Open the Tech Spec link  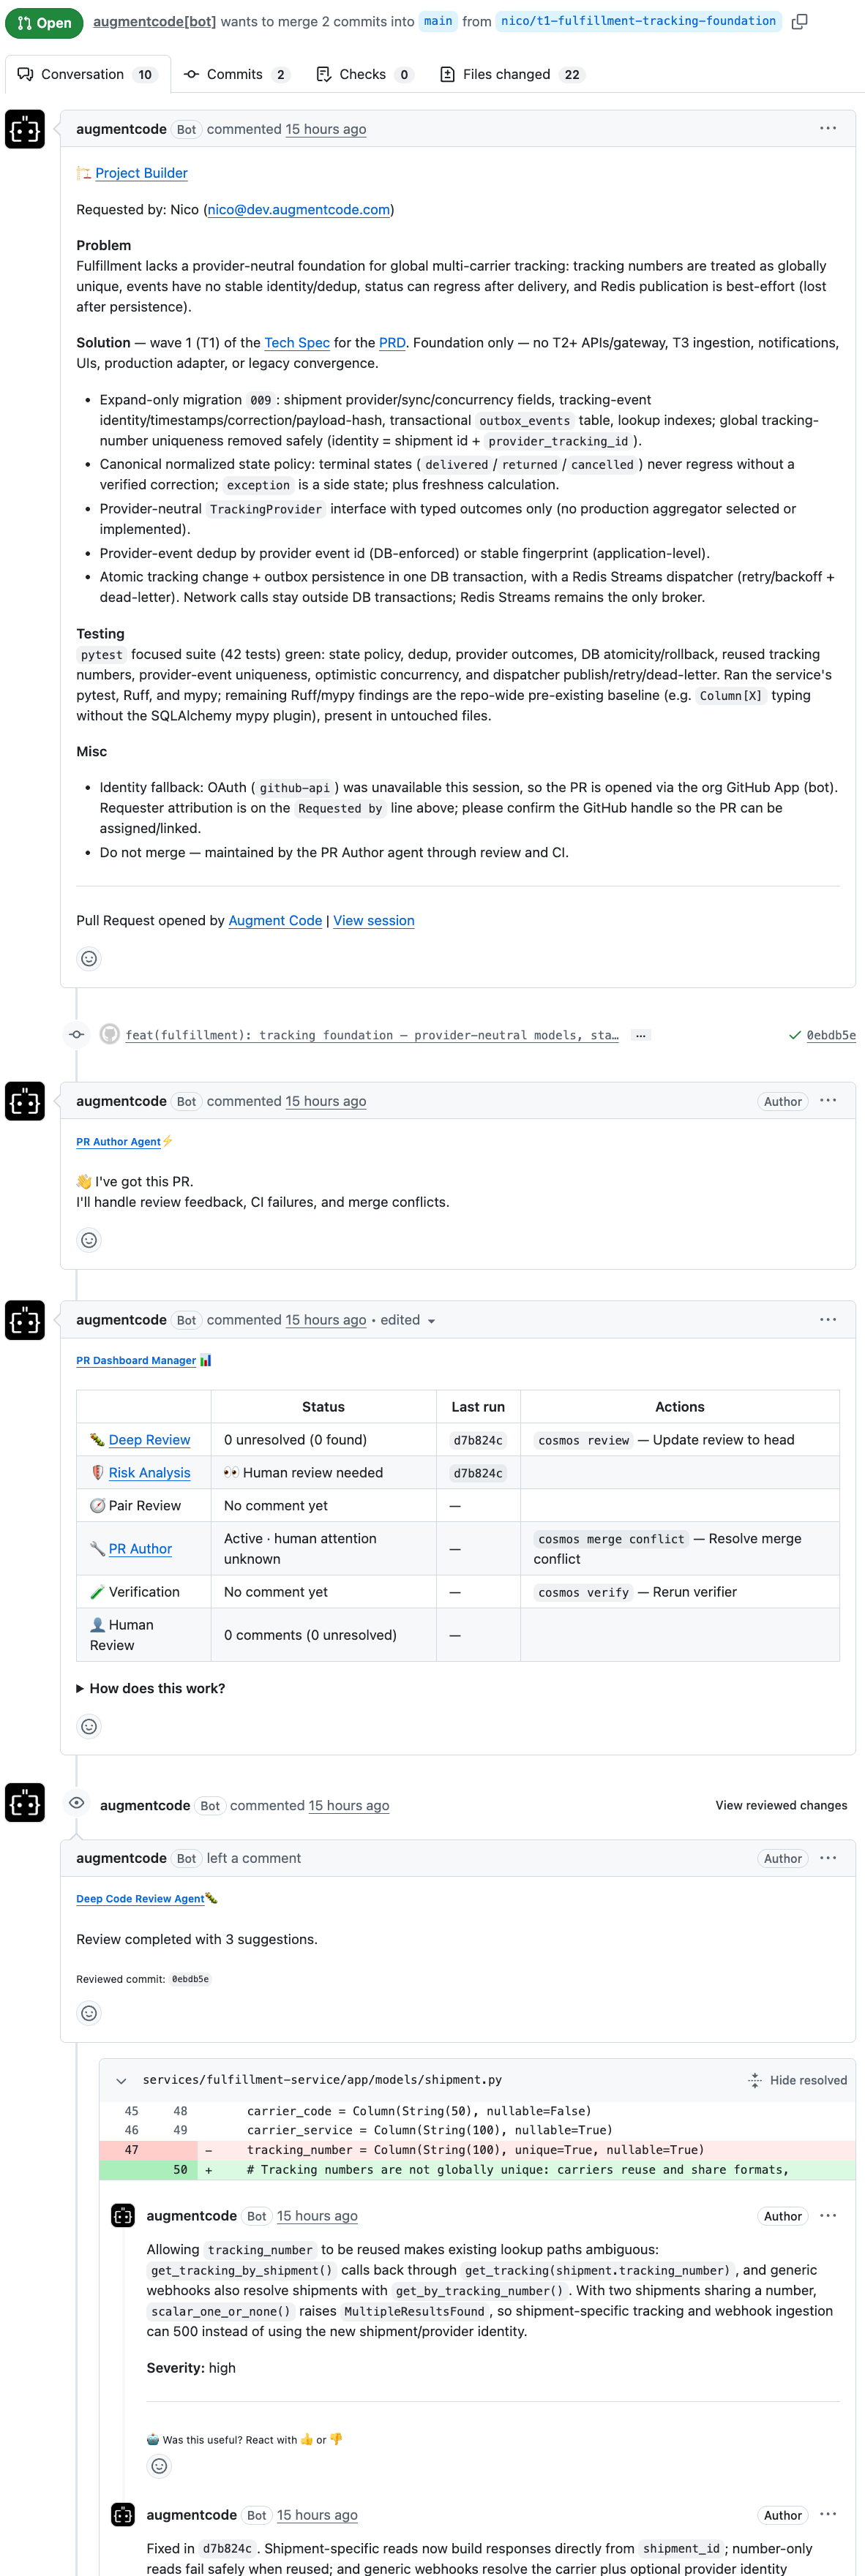pos(297,343)
